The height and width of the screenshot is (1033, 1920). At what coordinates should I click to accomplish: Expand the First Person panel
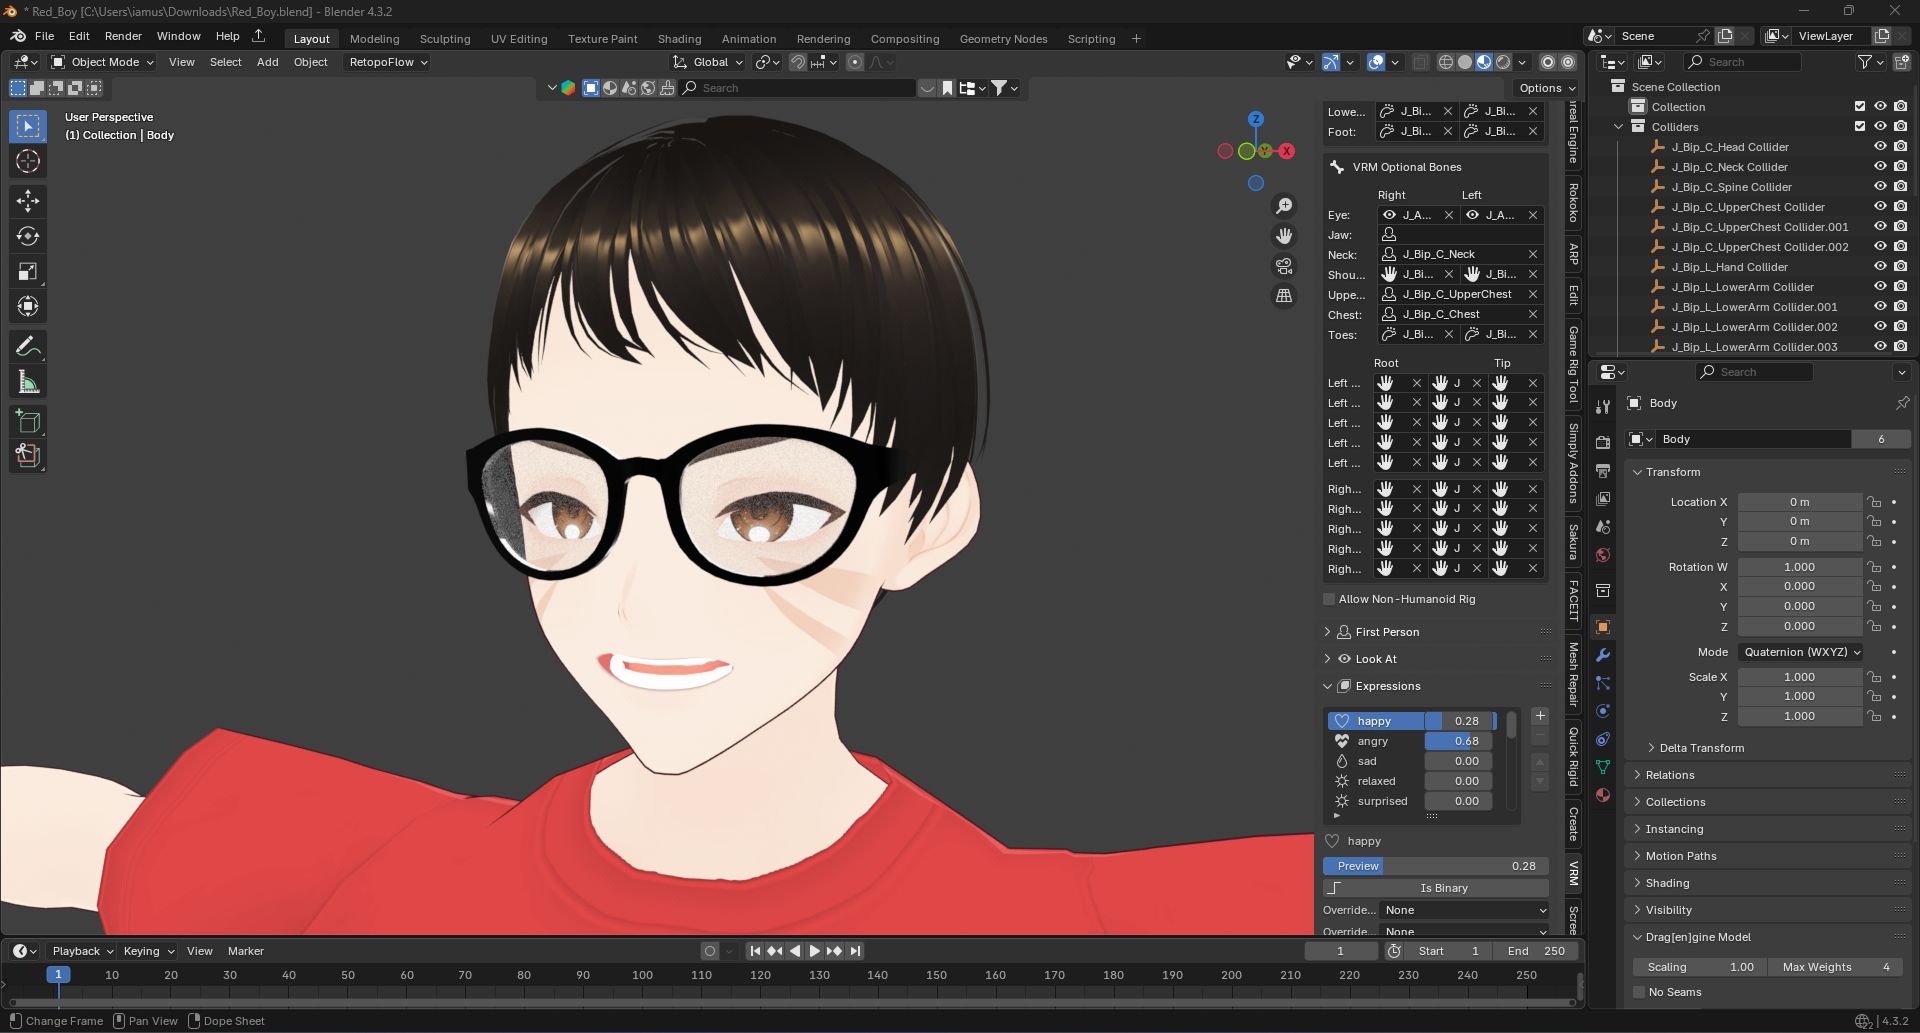pos(1386,632)
